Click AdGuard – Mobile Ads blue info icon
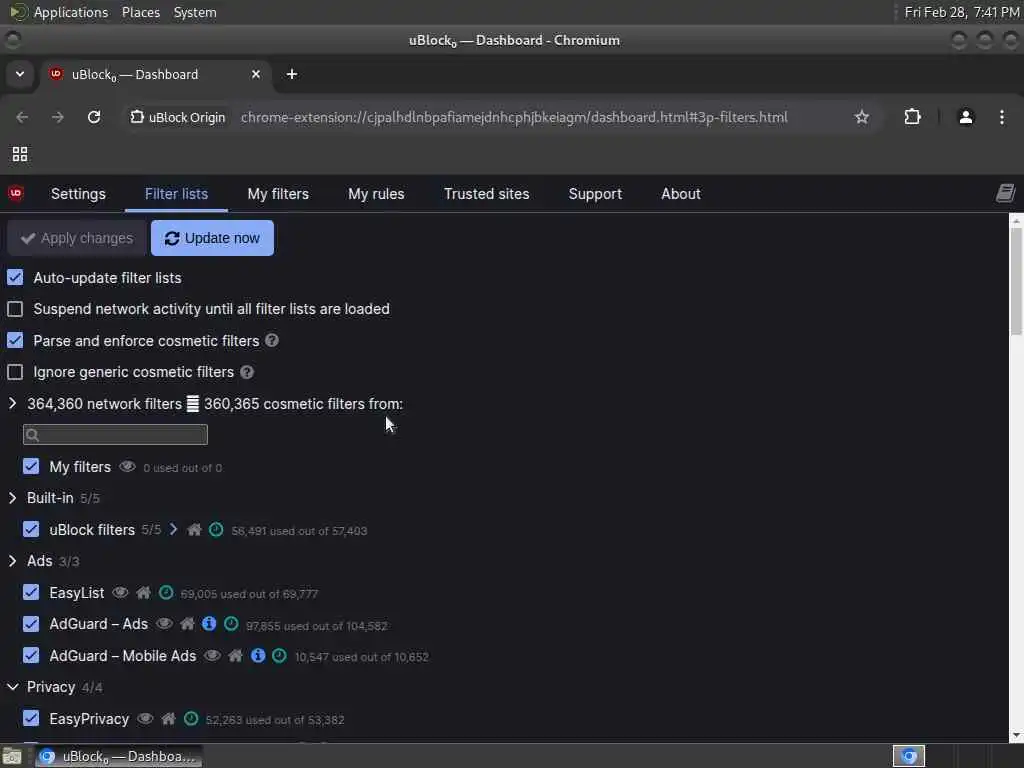This screenshot has width=1024, height=768. pyautogui.click(x=258, y=655)
